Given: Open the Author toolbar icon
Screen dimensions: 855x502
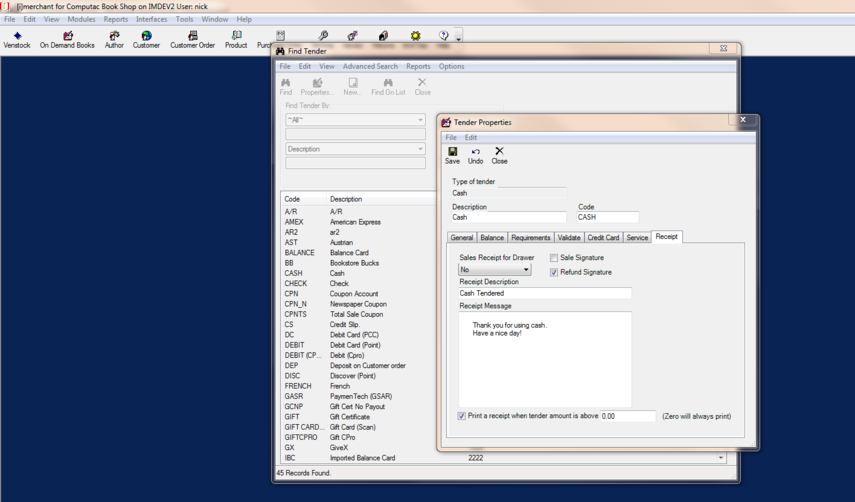Looking at the screenshot, I should click(x=114, y=40).
